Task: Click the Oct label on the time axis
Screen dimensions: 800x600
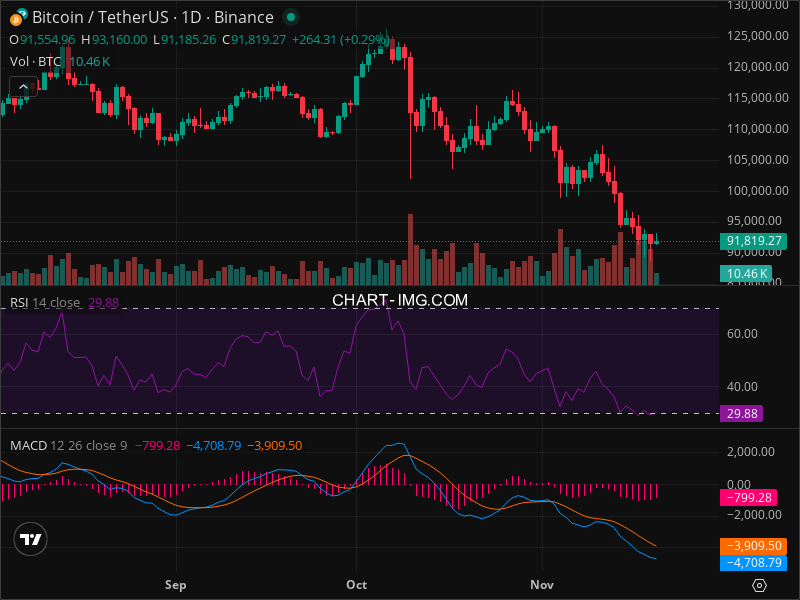Action: pyautogui.click(x=355, y=583)
